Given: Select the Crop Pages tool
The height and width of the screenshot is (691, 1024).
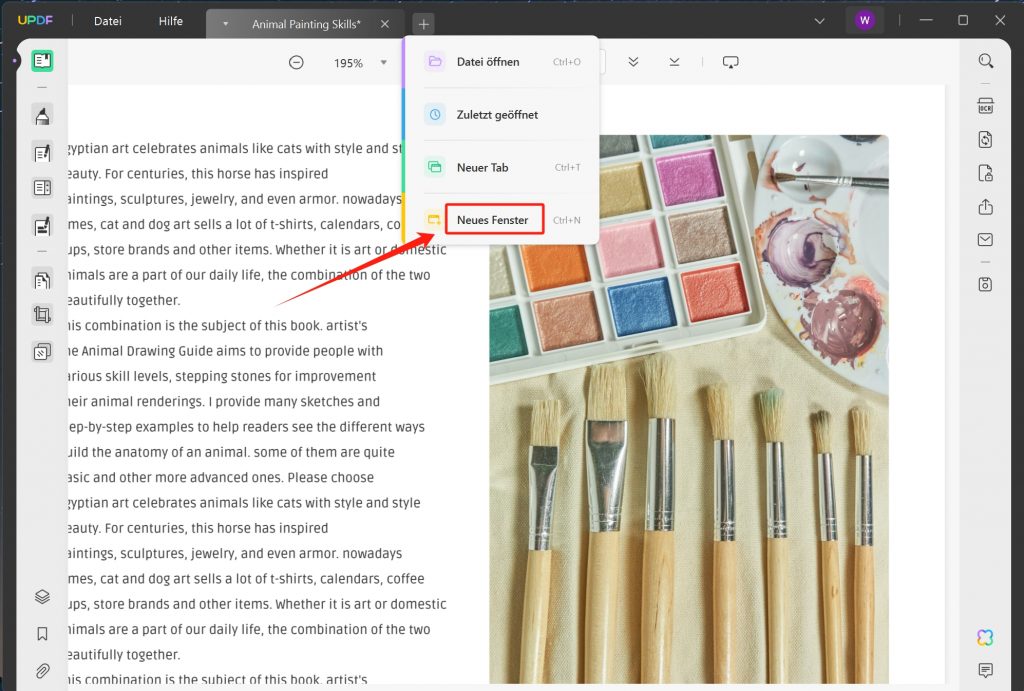Looking at the screenshot, I should pyautogui.click(x=42, y=315).
